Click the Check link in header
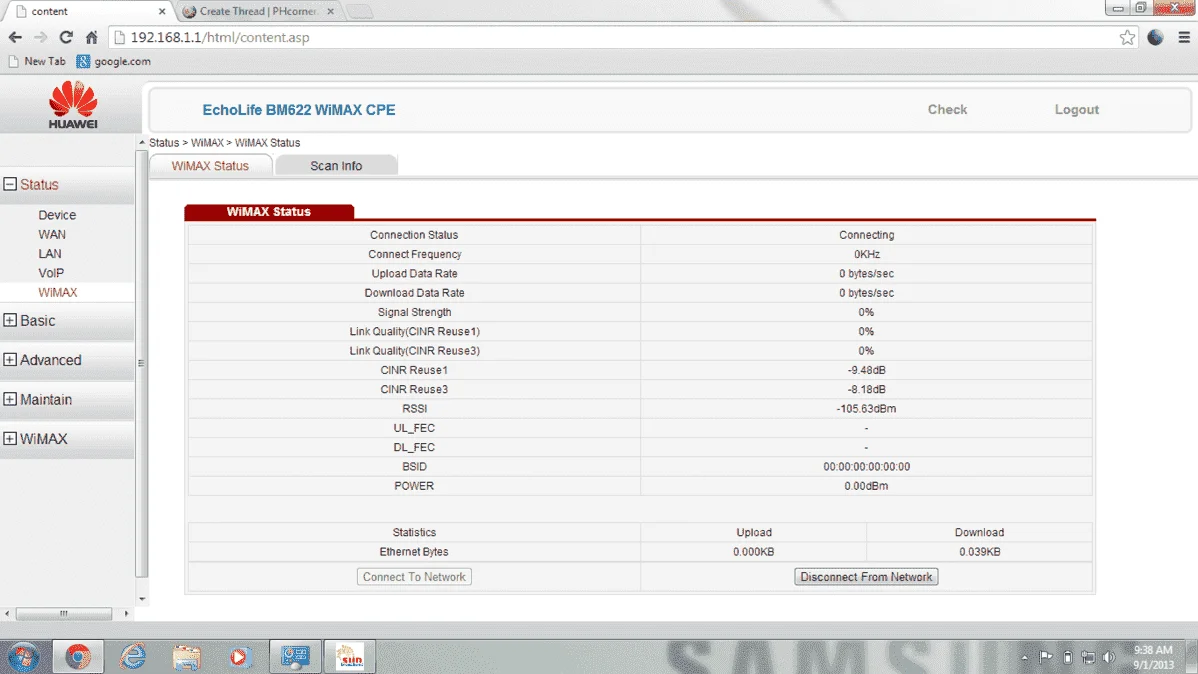 point(947,109)
